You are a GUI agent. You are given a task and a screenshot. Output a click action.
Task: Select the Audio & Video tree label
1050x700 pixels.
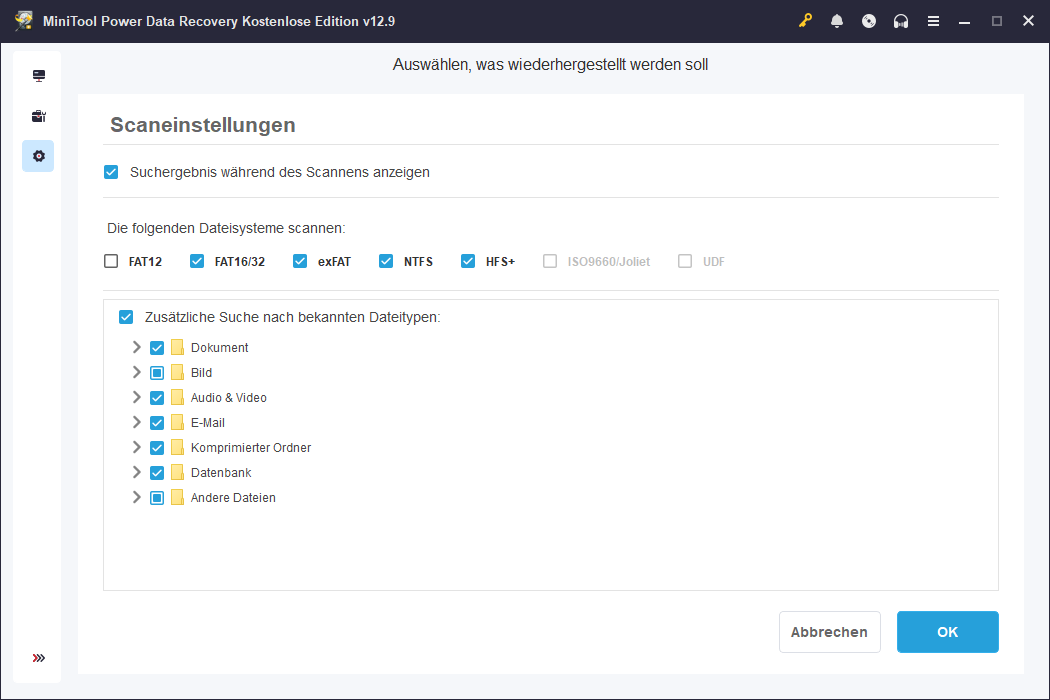tap(228, 398)
